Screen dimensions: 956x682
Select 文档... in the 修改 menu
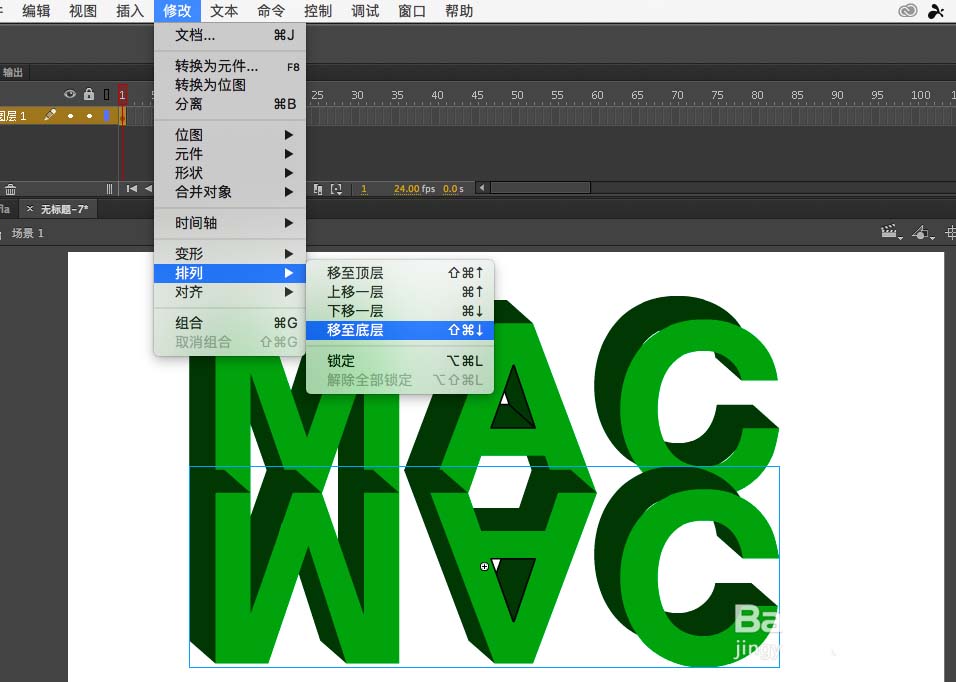[x=229, y=35]
